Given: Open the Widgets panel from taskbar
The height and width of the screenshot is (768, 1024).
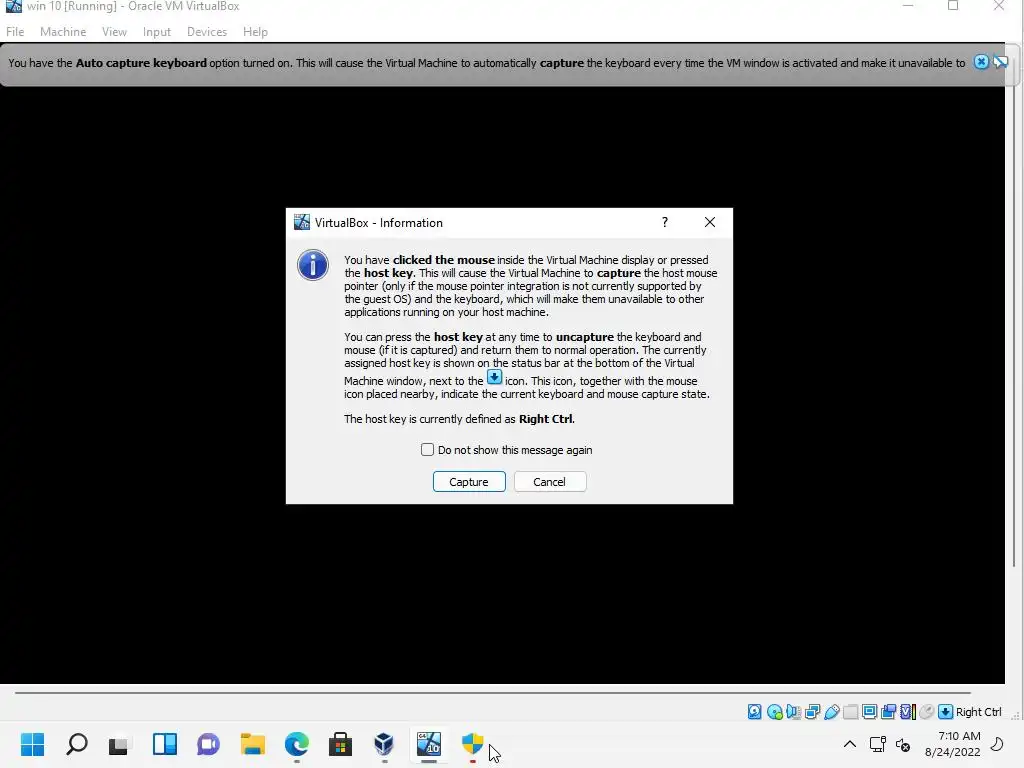Looking at the screenshot, I should [165, 744].
